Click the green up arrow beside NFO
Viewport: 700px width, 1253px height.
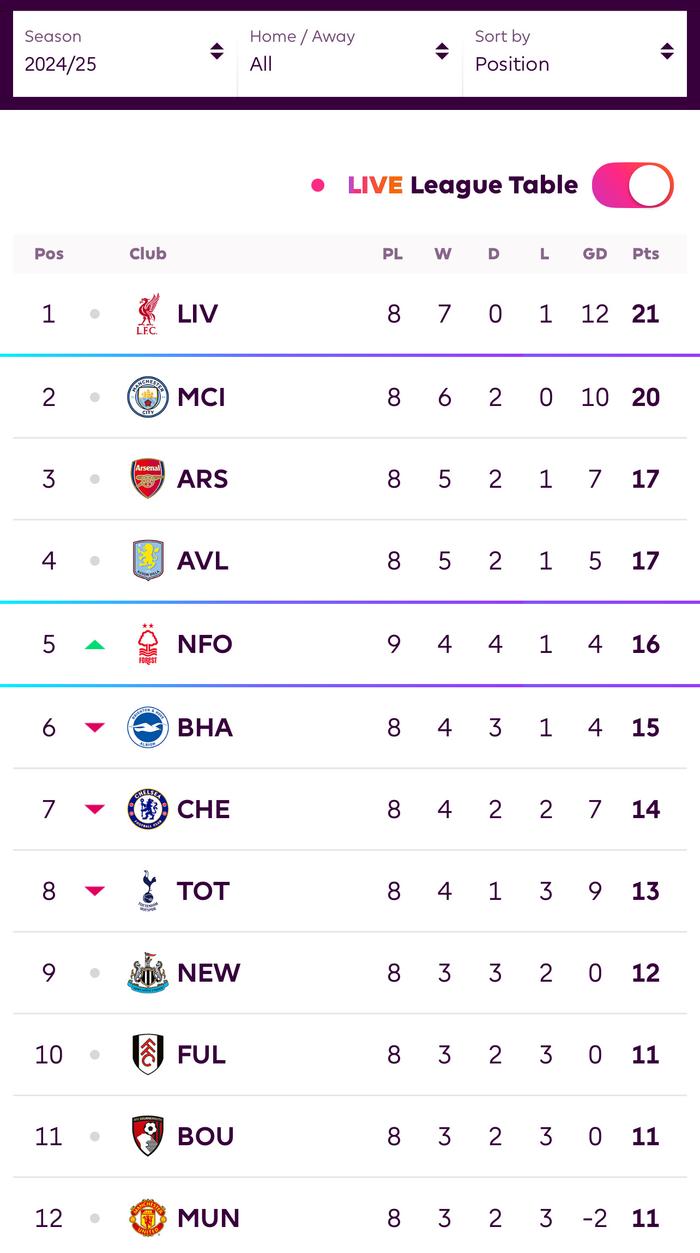coord(95,645)
